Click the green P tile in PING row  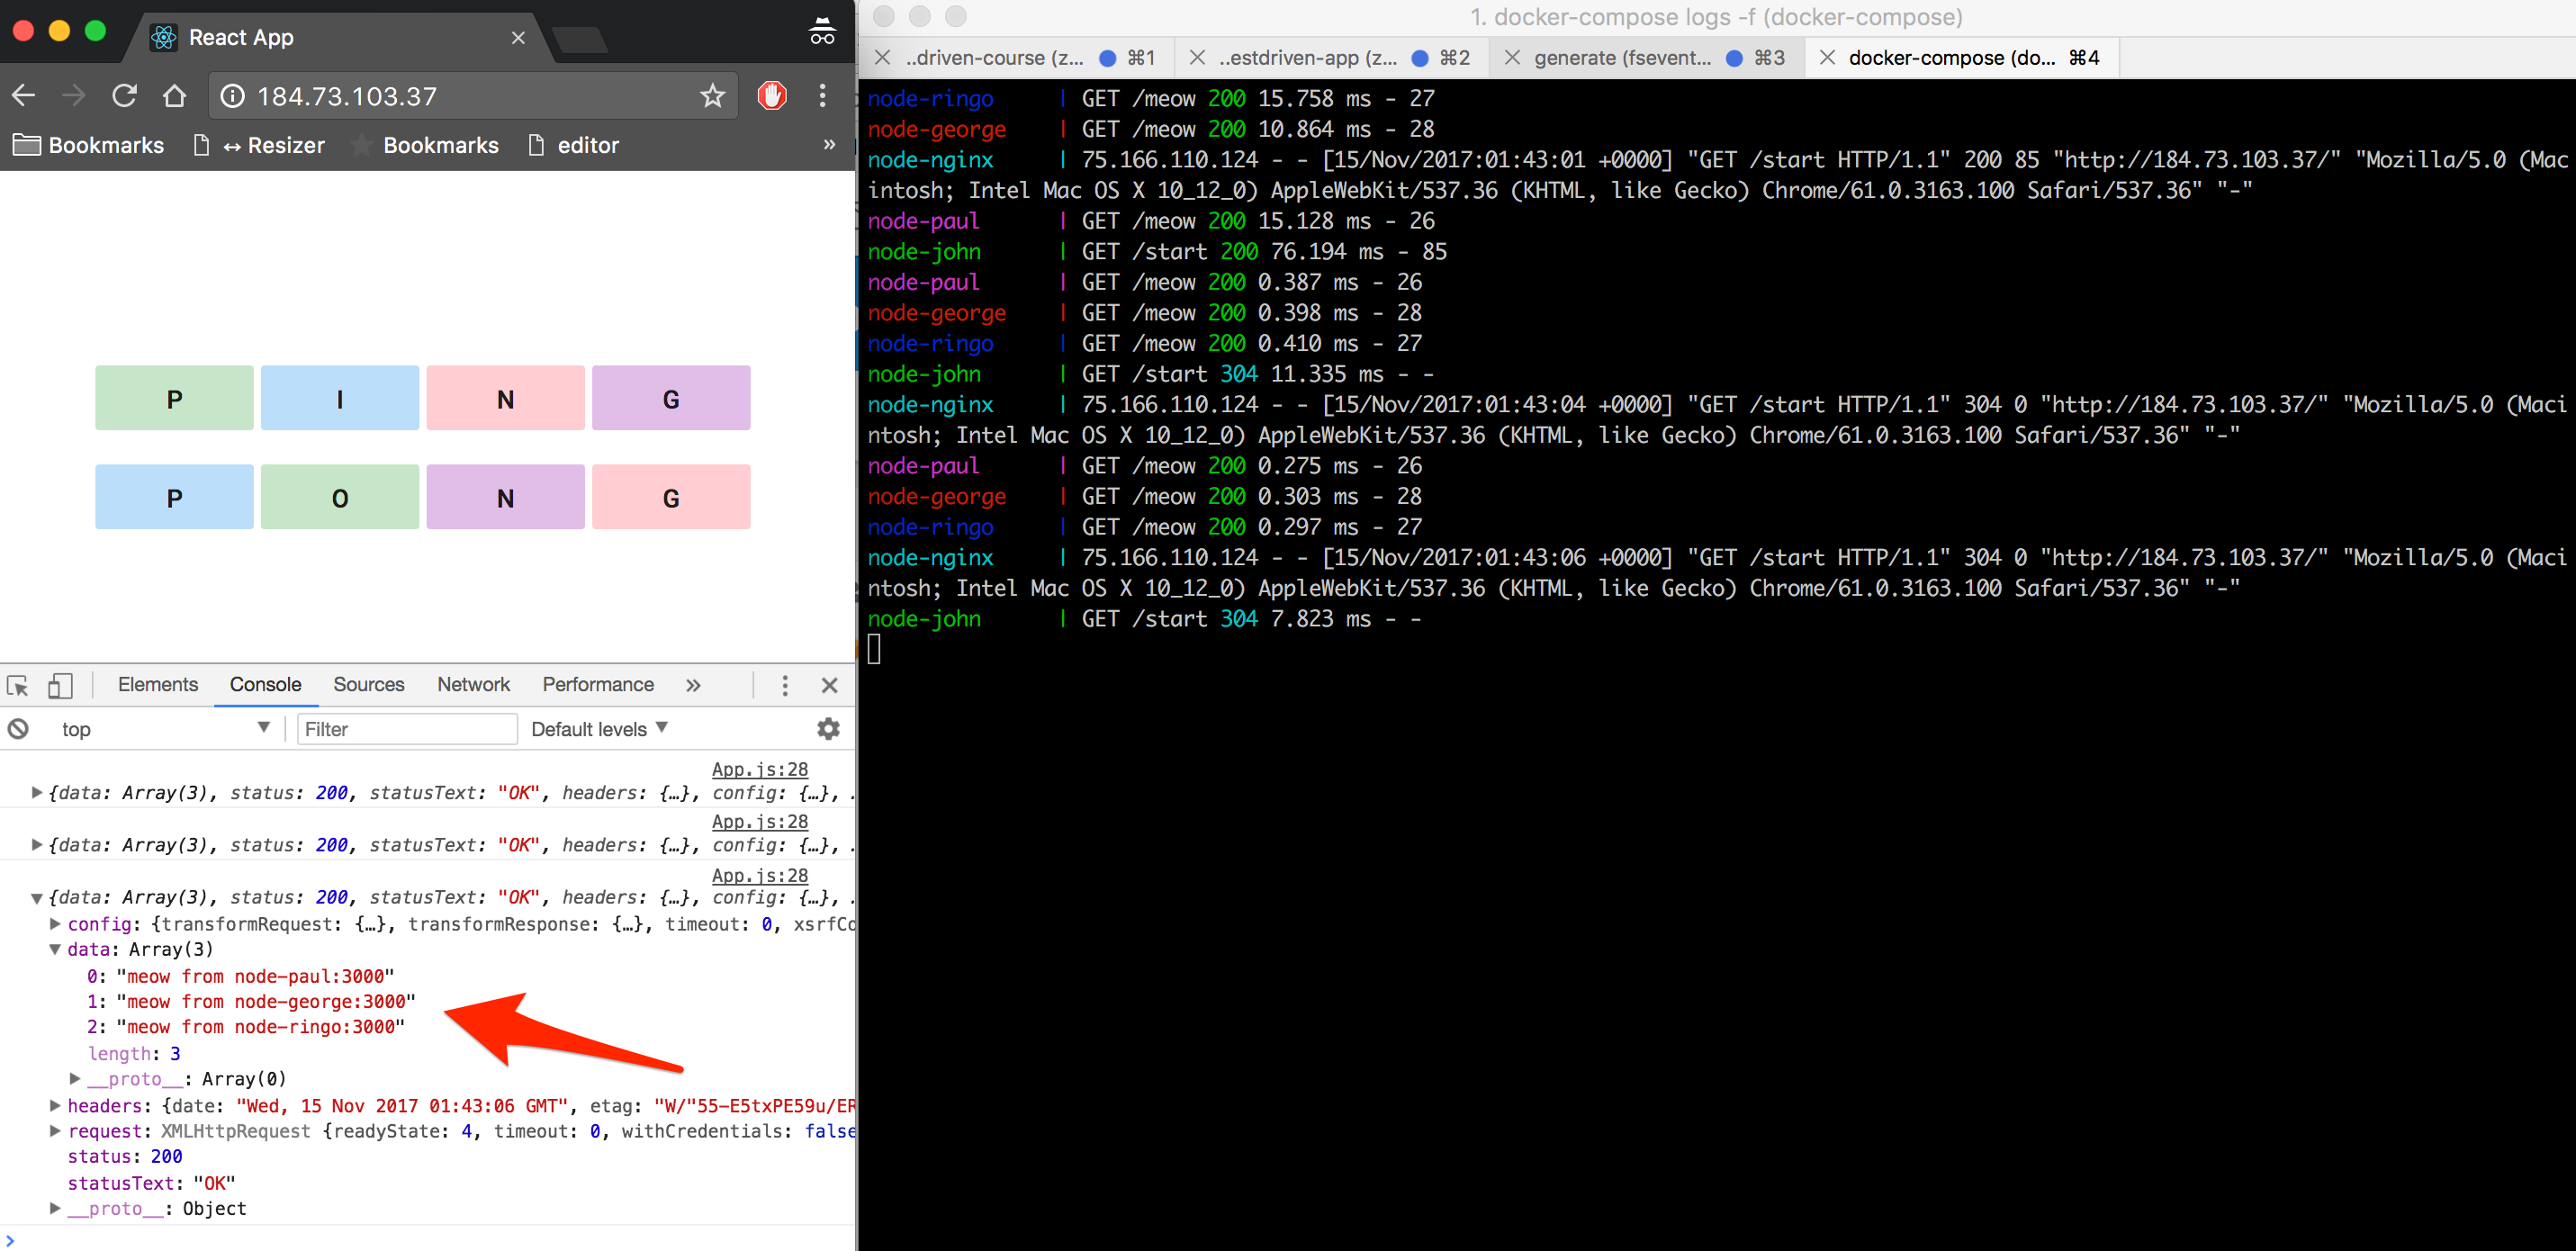174,399
